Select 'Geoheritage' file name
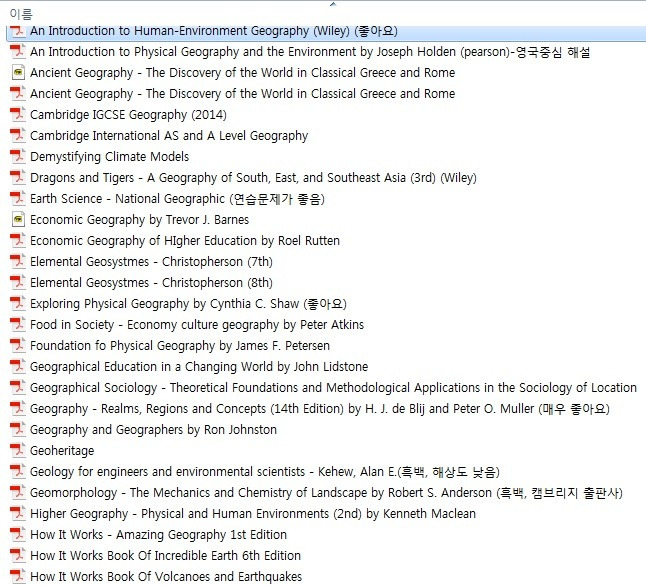The width and height of the screenshot is (646, 585). click(62, 451)
